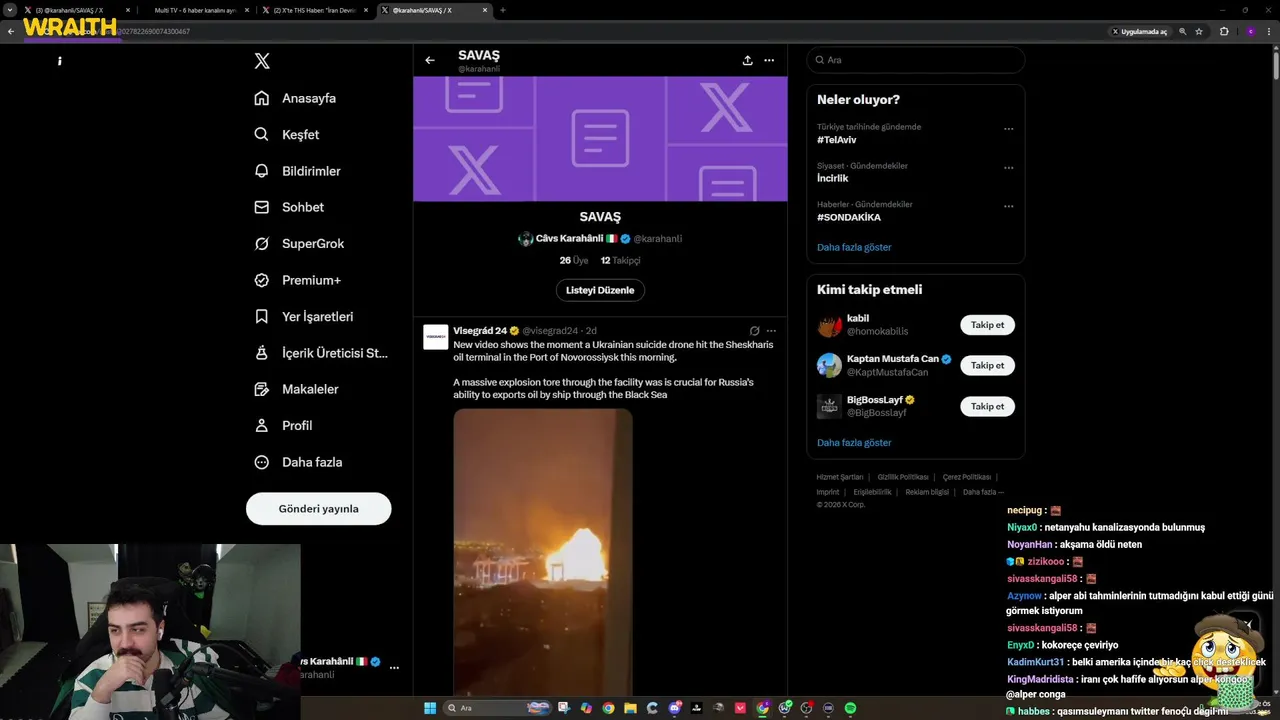
Task: Open a new browser tab
Action: pyautogui.click(x=502, y=10)
